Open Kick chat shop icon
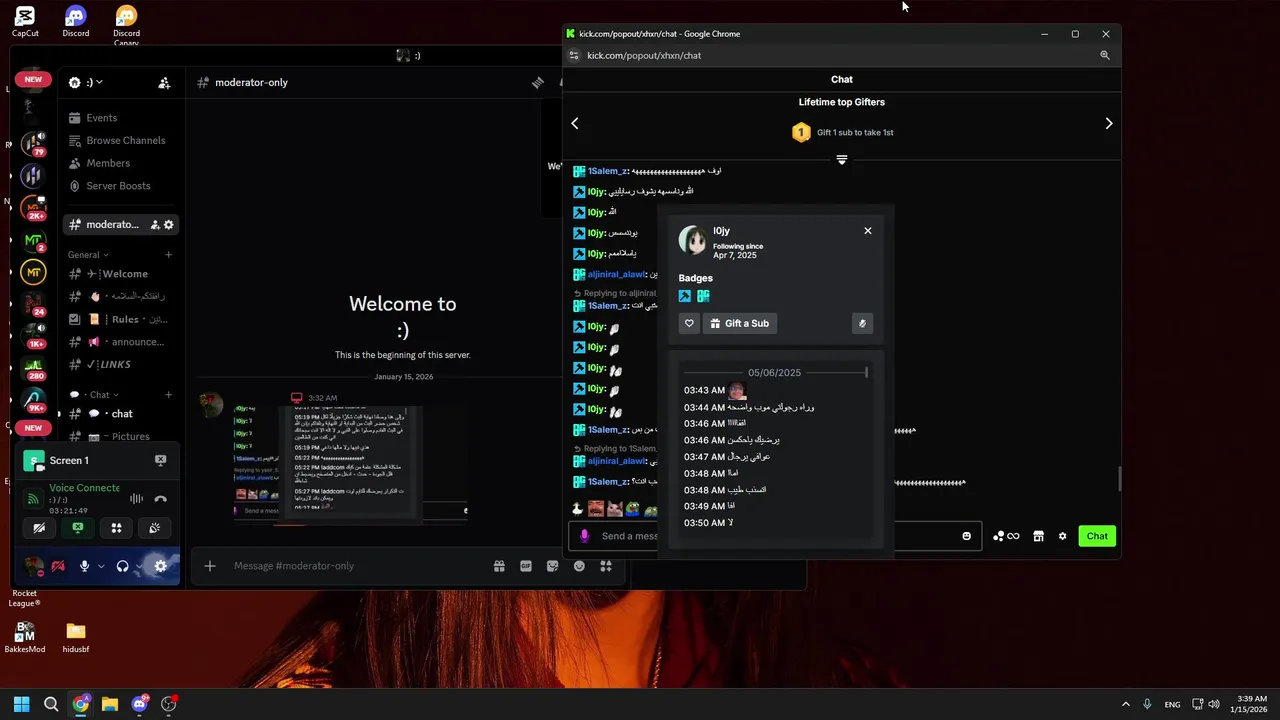This screenshot has height=720, width=1280. point(1038,536)
